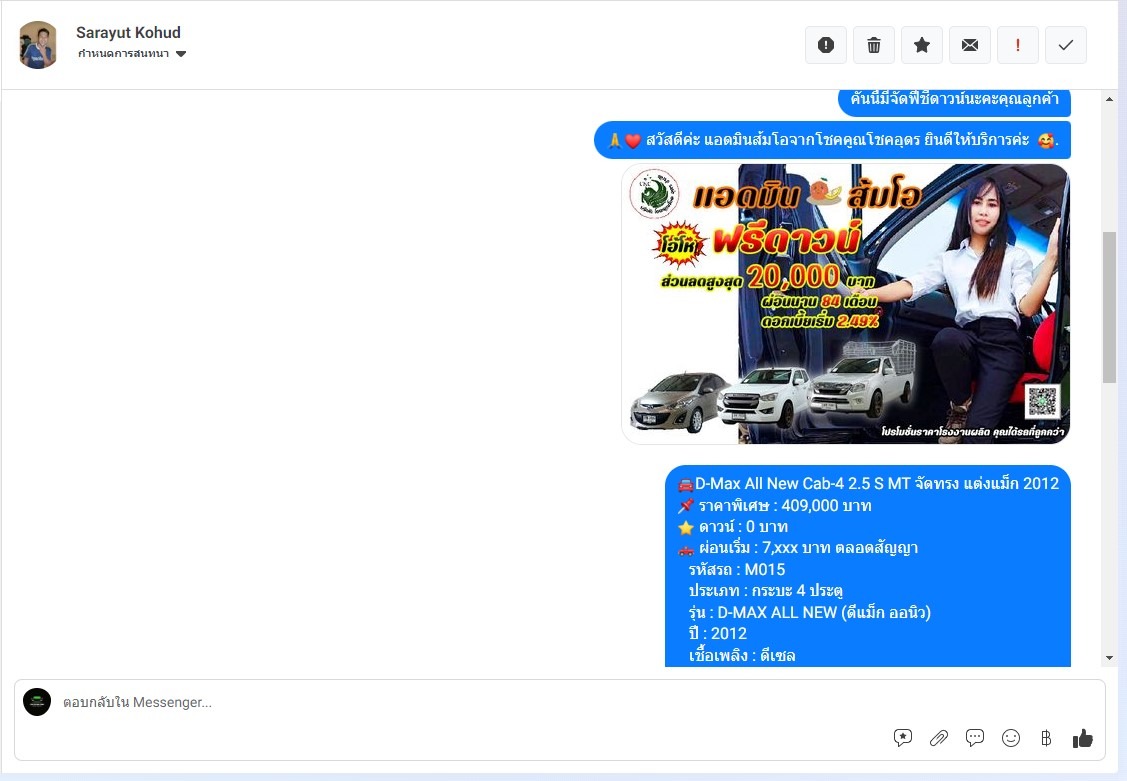
Task: Open the emoji picker smiley icon
Action: pyautogui.click(x=1011, y=738)
